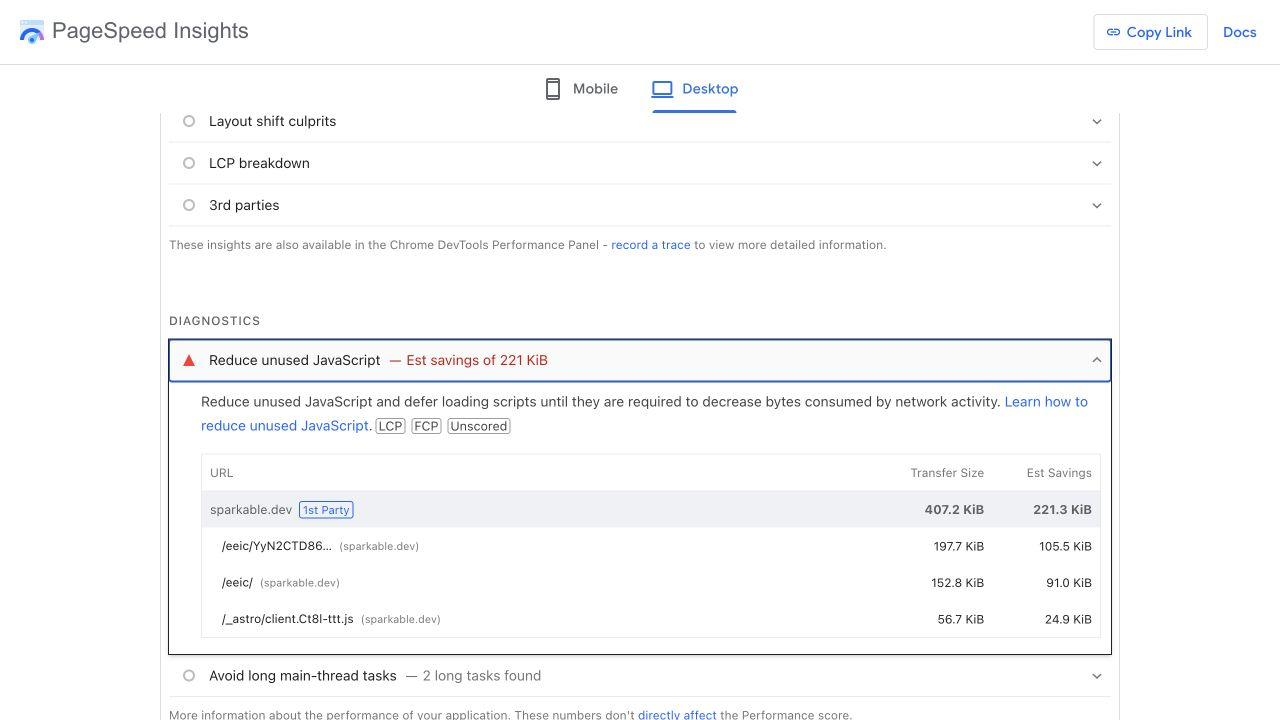This screenshot has width=1280, height=720.
Task: Click the red triangle warning icon
Action: (x=189, y=360)
